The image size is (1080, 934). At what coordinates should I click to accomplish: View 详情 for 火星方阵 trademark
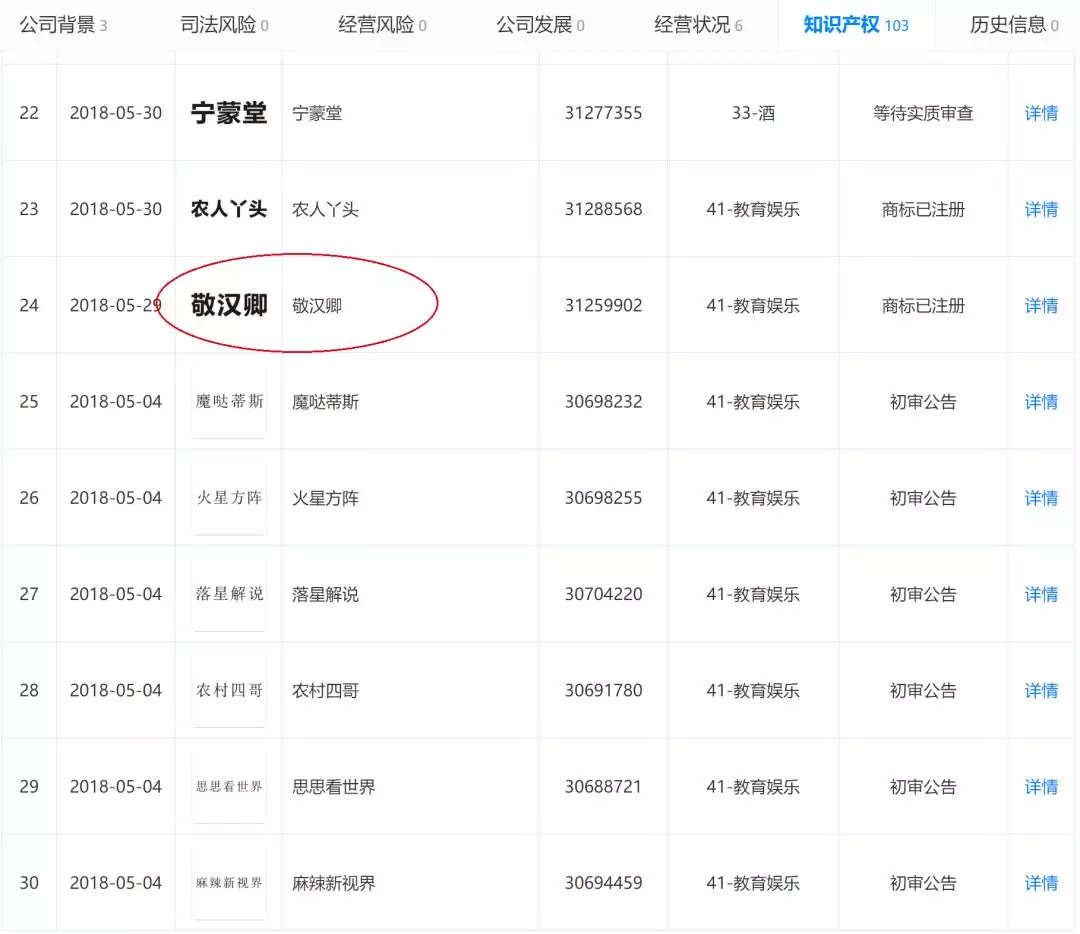coord(1041,498)
